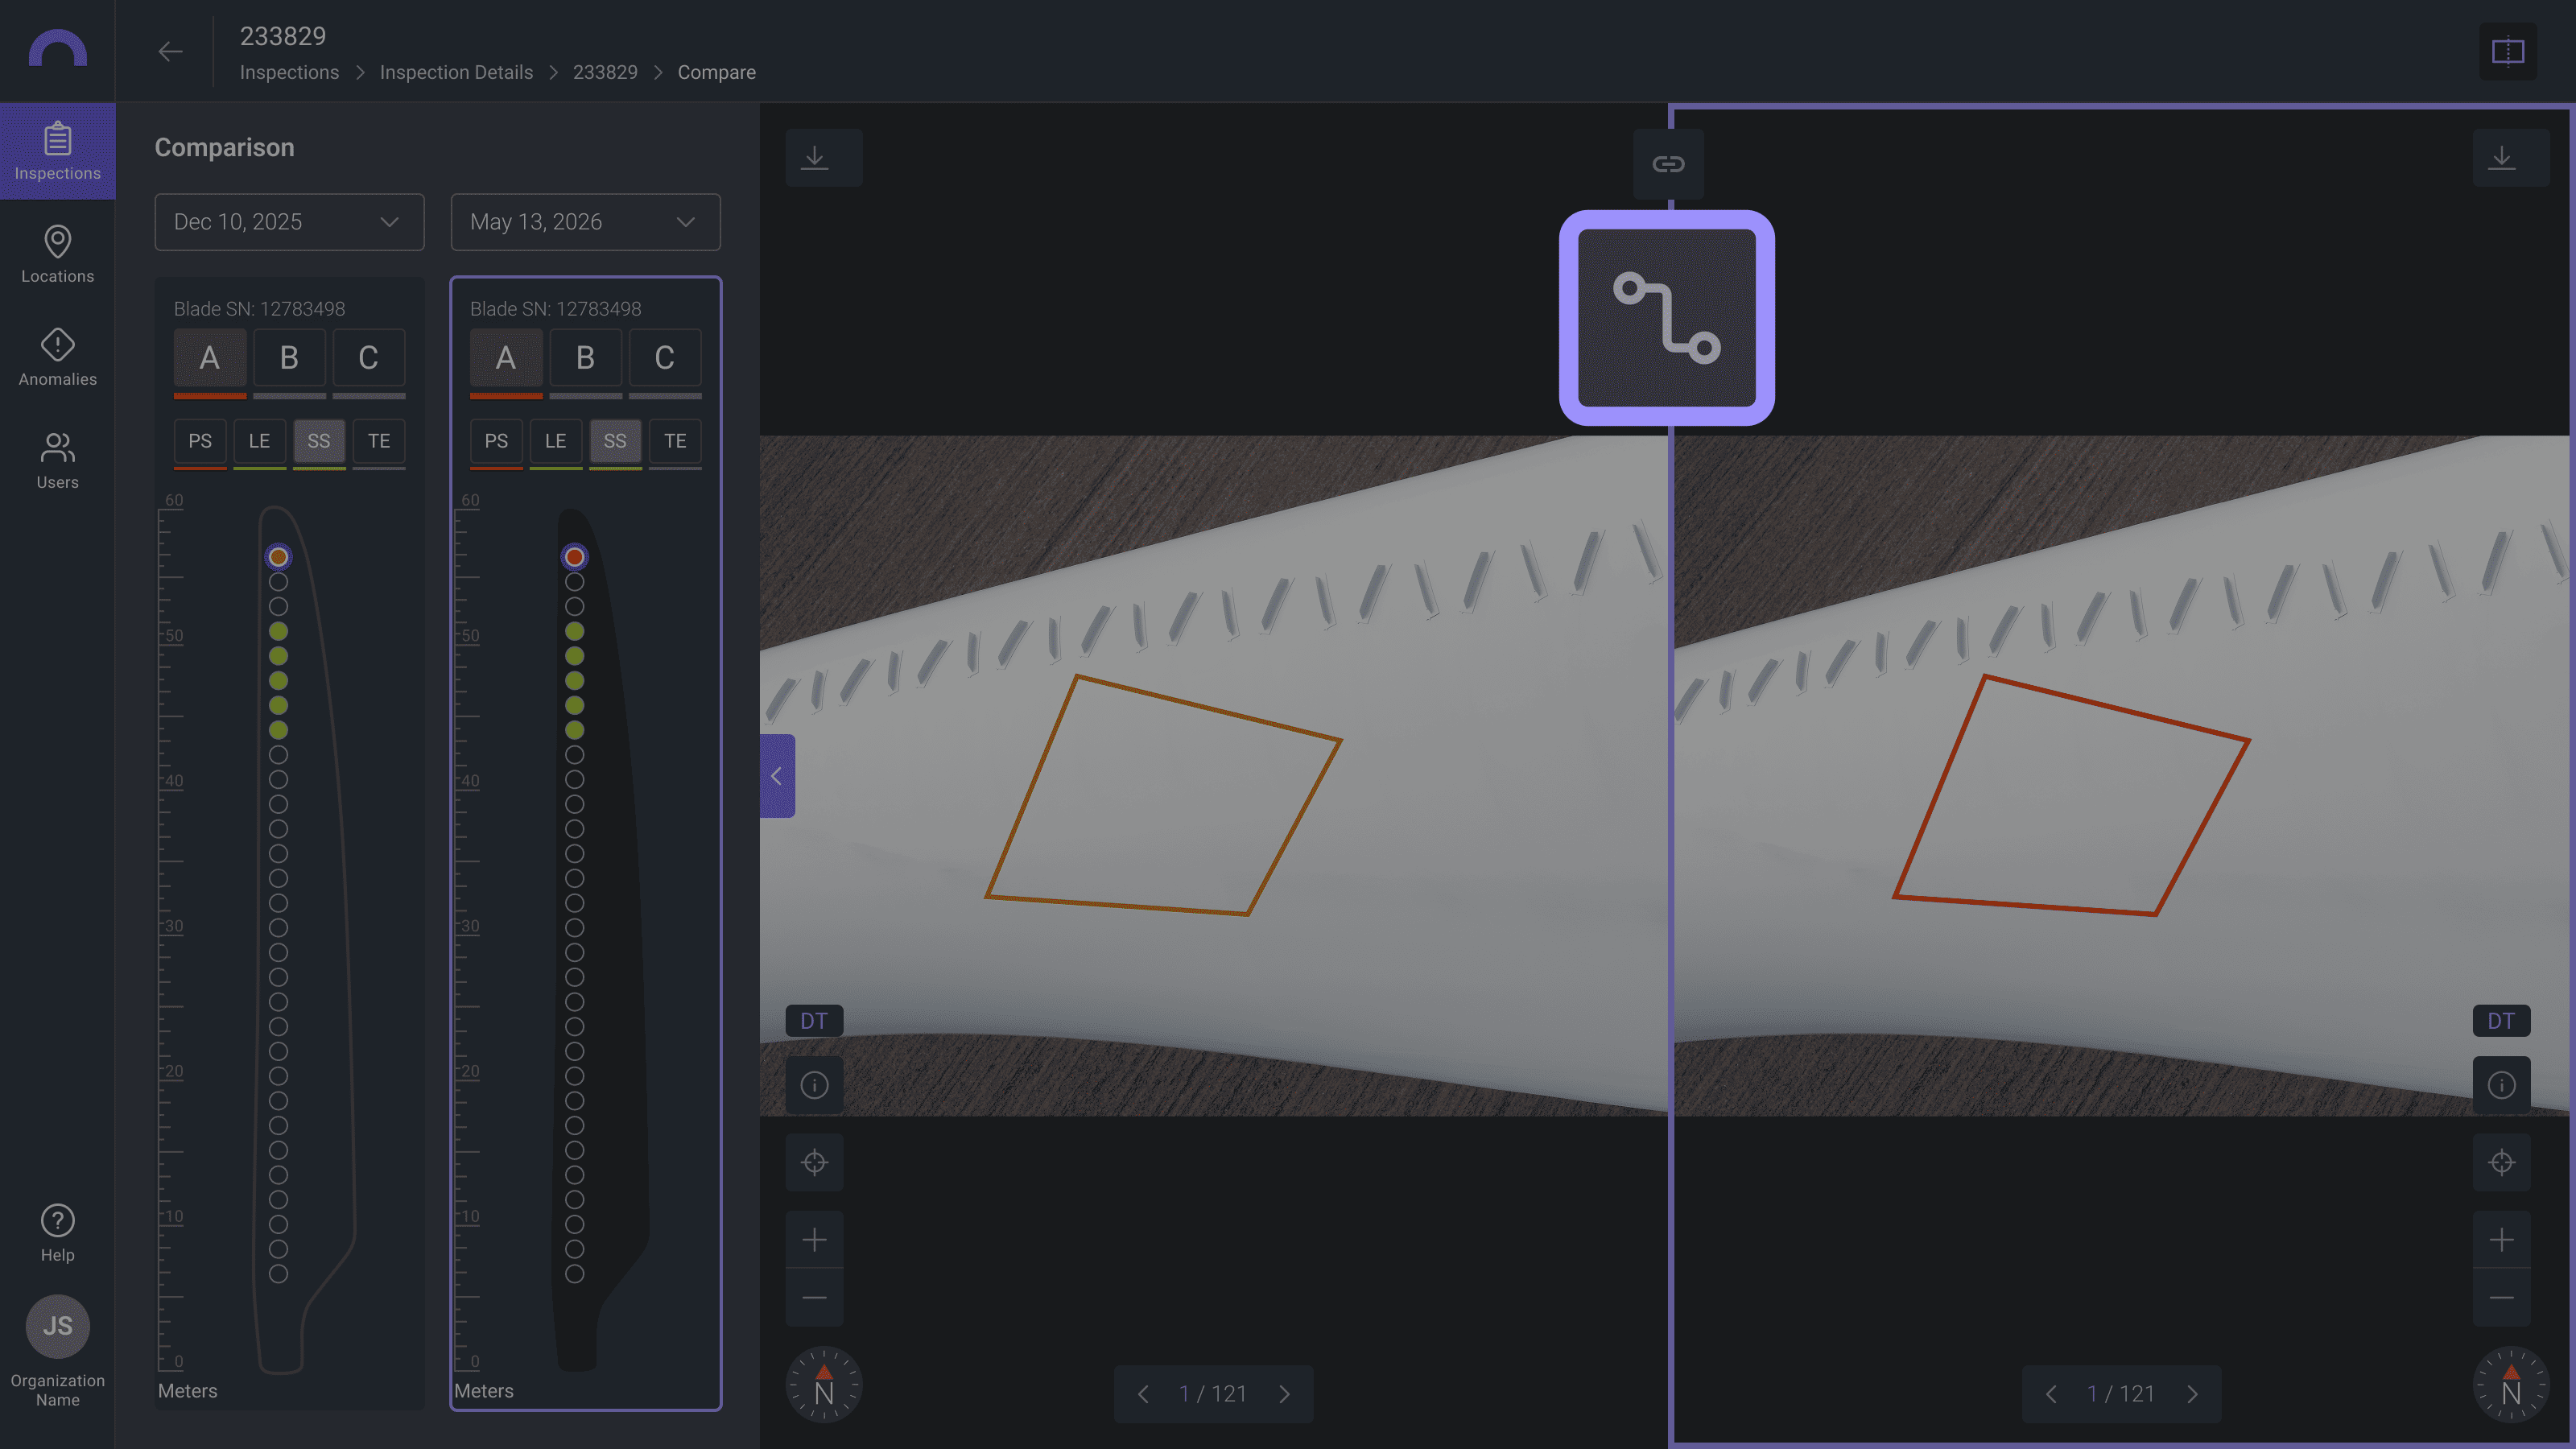Open 233829 breadcrumb link
2576x1449 pixels.
click(605, 72)
